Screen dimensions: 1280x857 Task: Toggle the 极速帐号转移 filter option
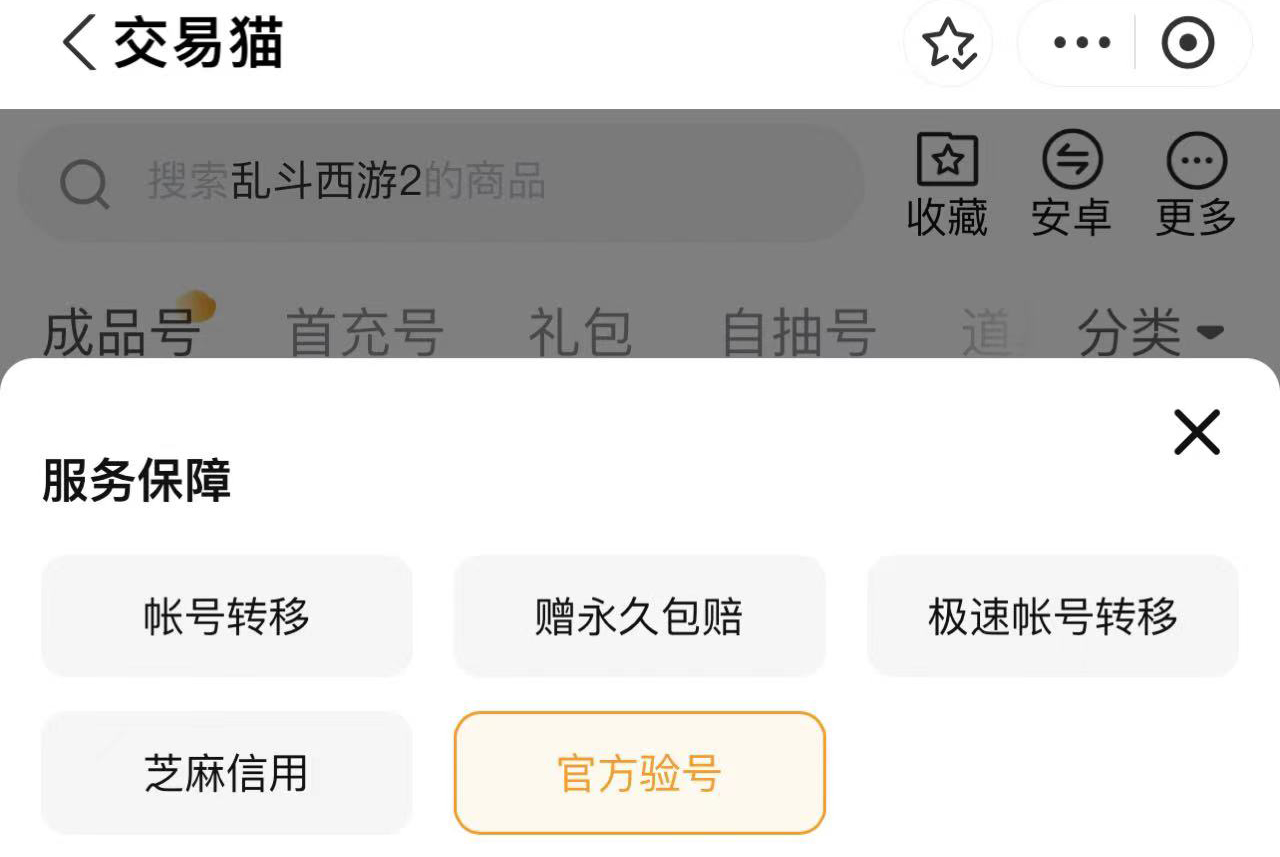(x=1053, y=616)
